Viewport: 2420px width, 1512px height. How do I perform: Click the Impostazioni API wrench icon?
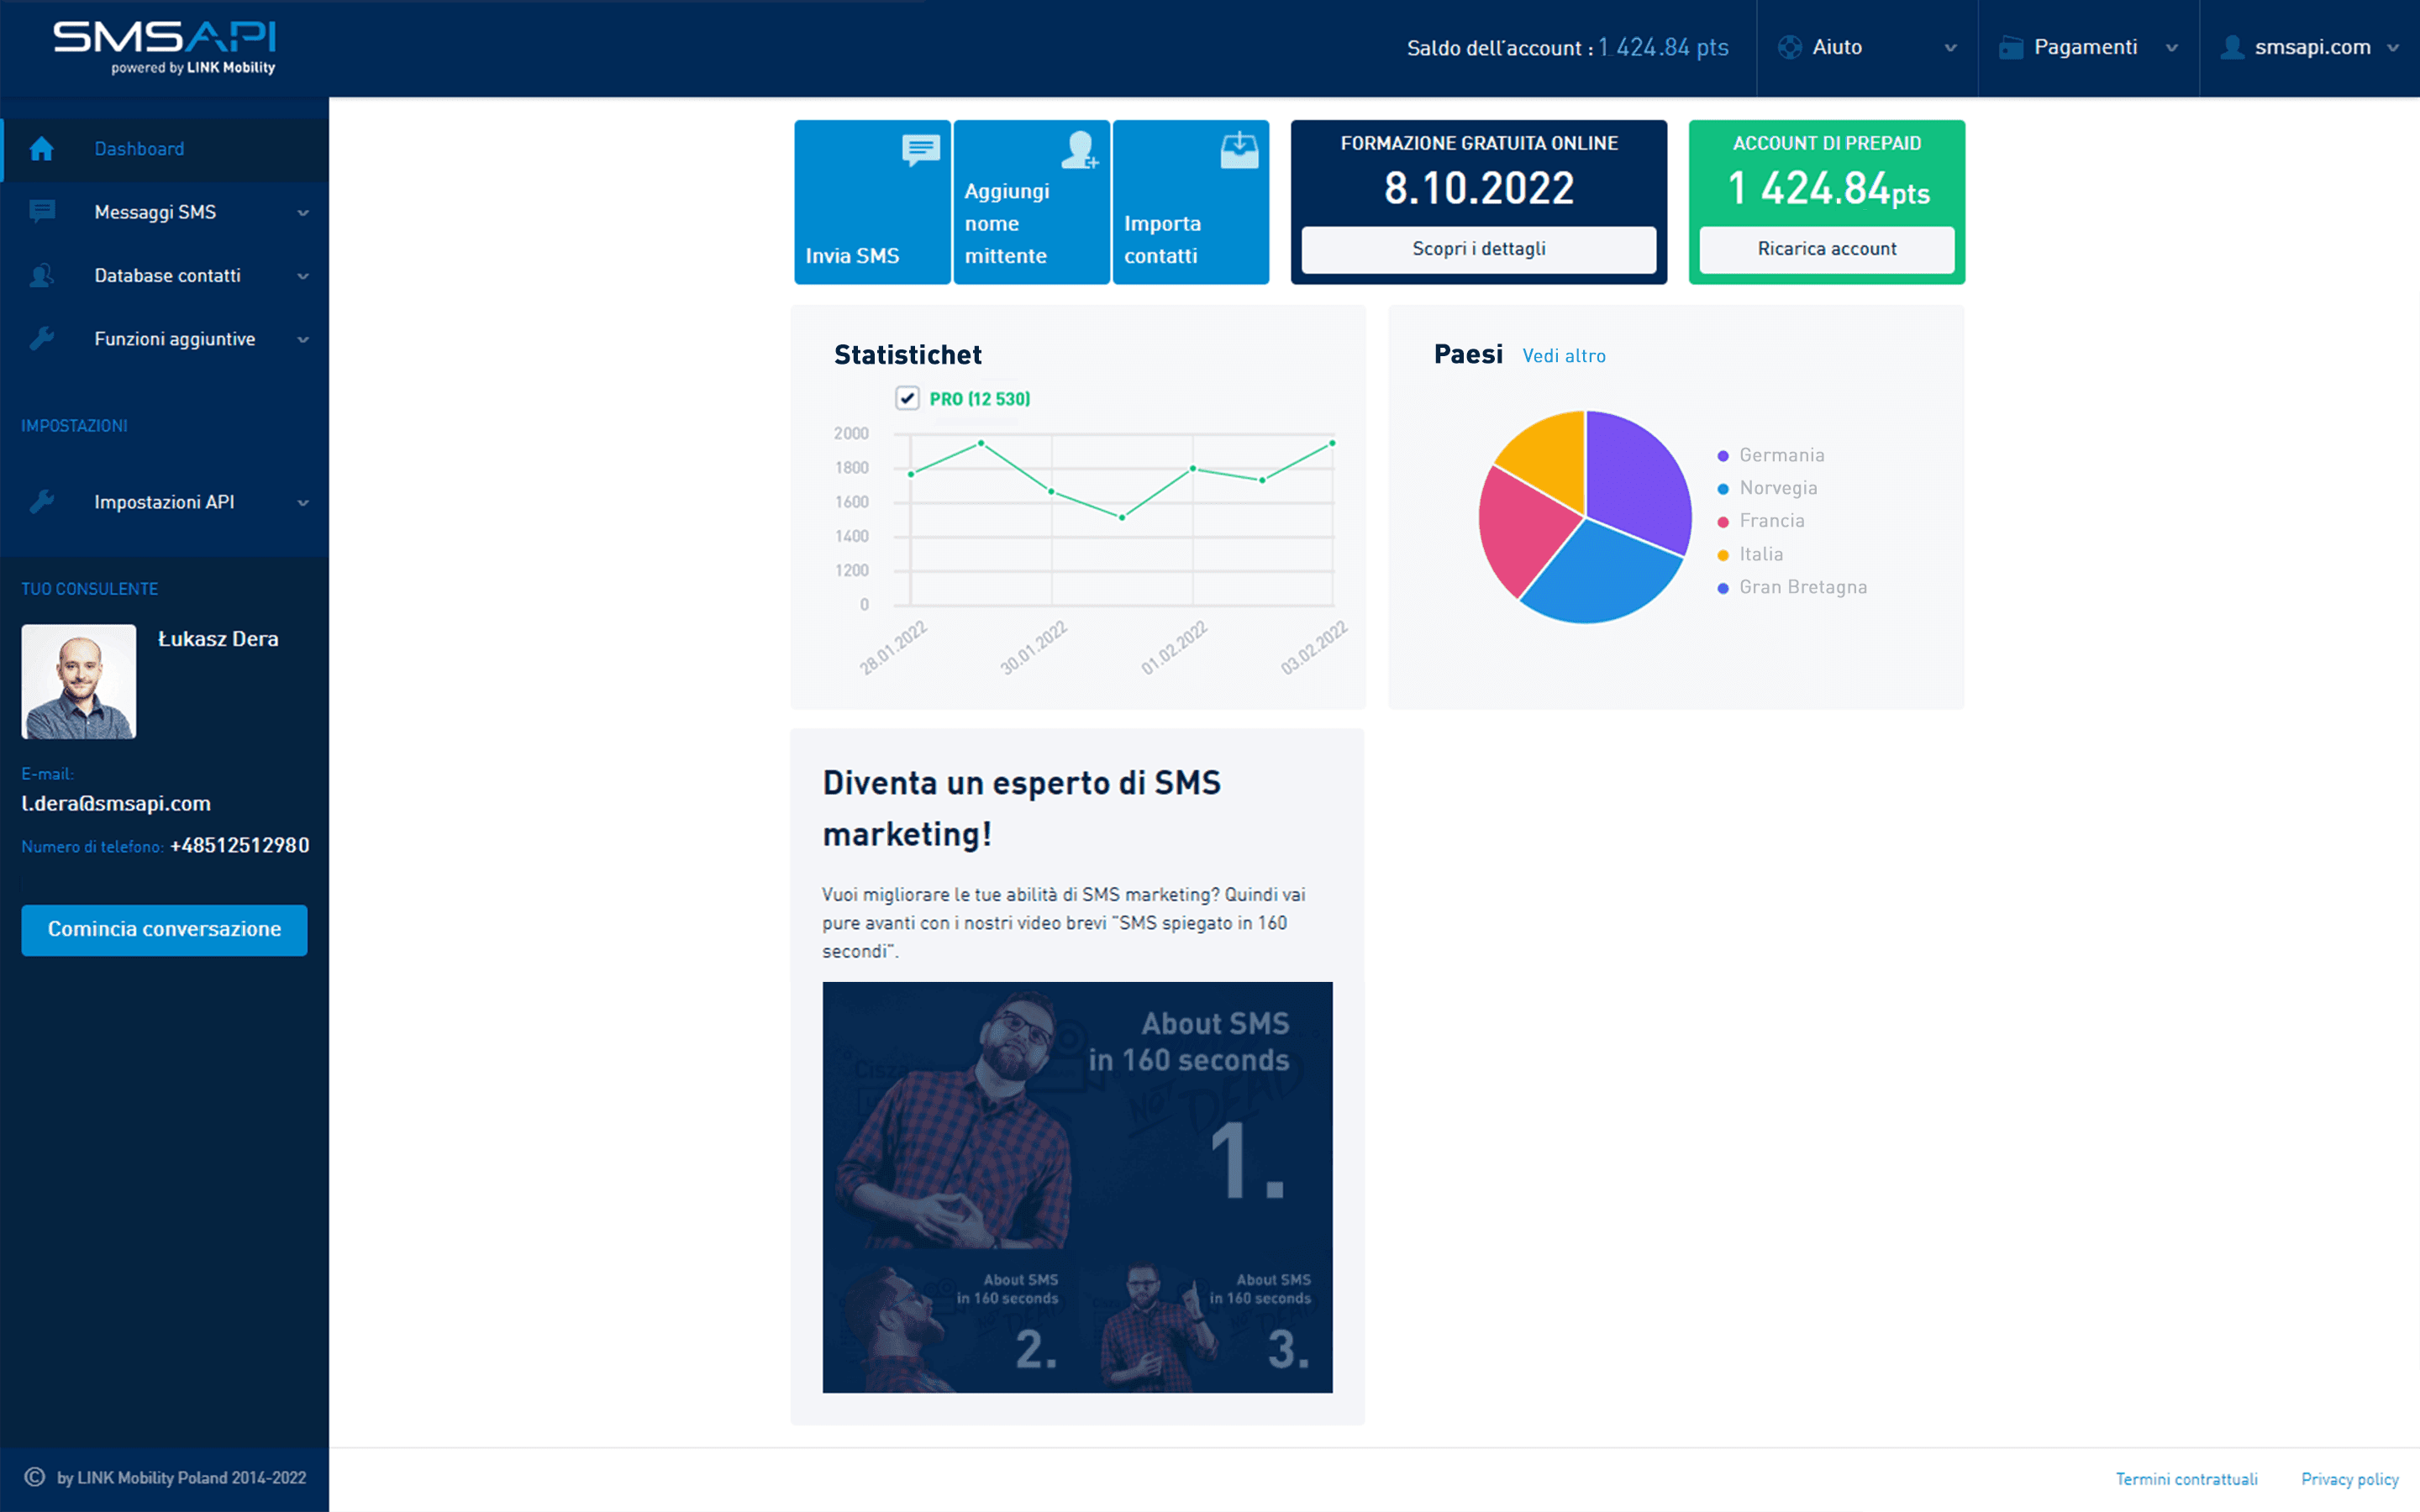(42, 502)
